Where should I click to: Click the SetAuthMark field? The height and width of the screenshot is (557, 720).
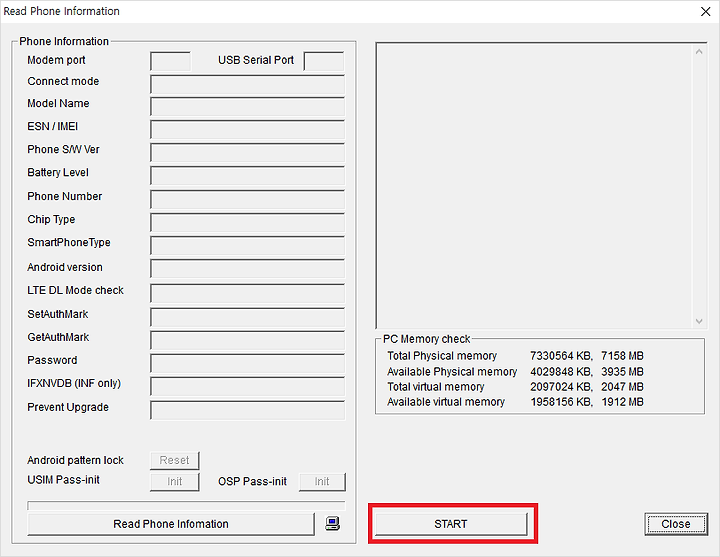(248, 317)
